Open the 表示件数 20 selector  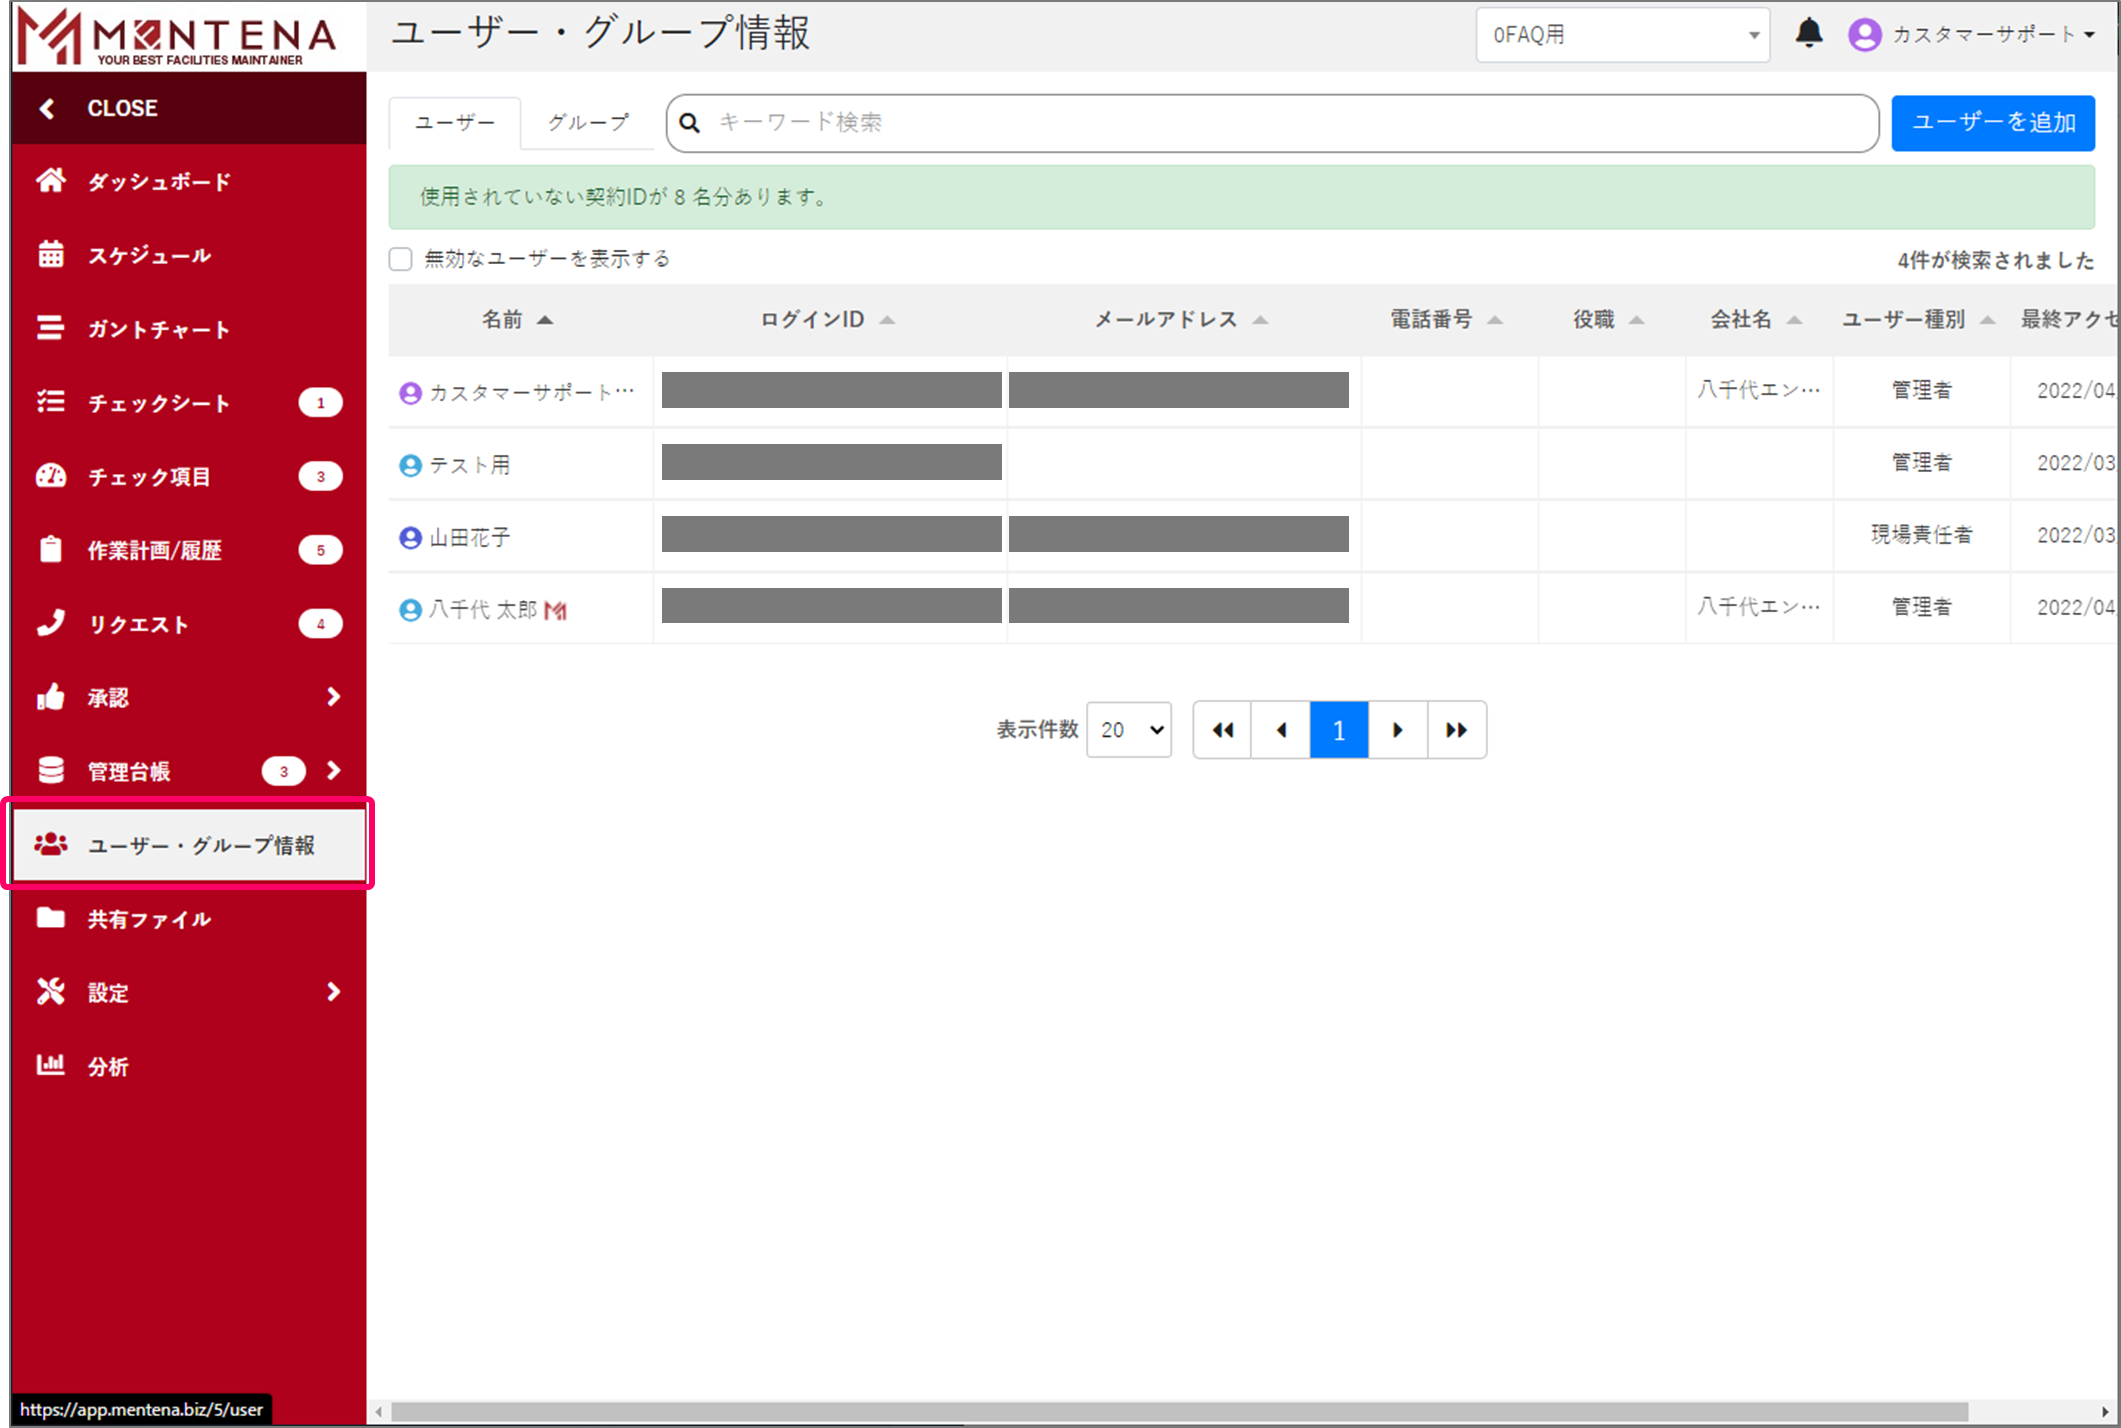pyautogui.click(x=1129, y=730)
